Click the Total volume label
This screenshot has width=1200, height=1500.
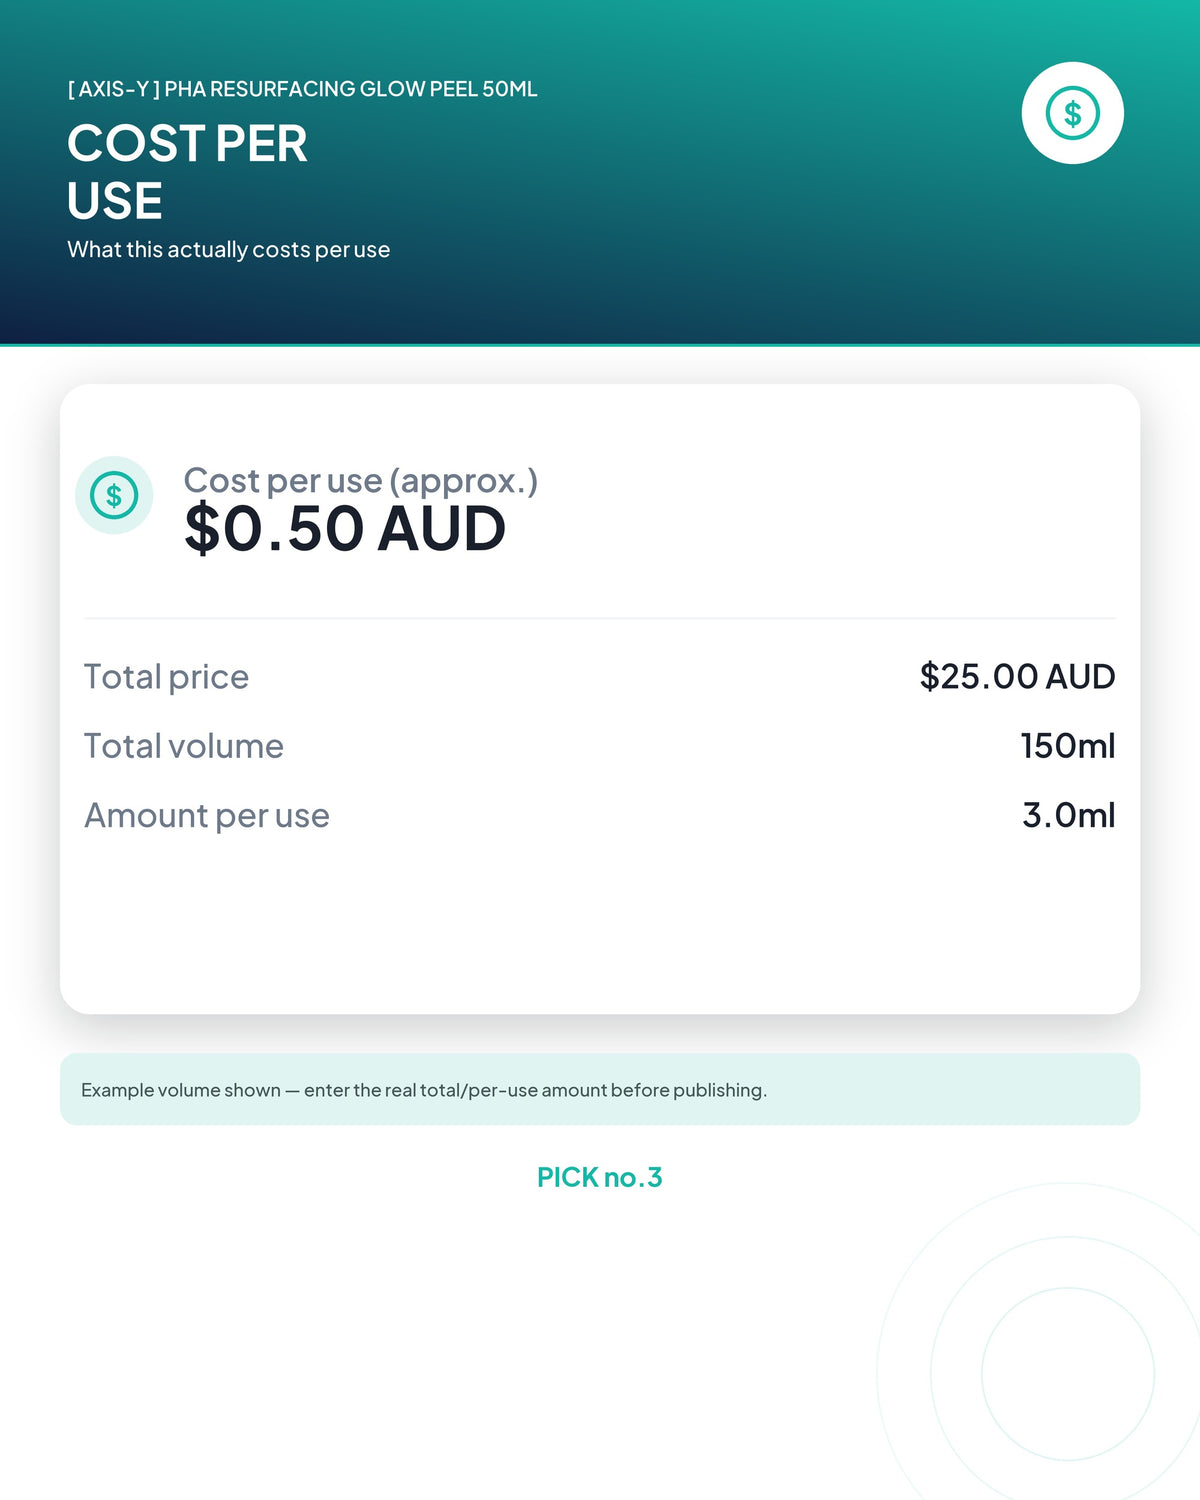click(183, 746)
